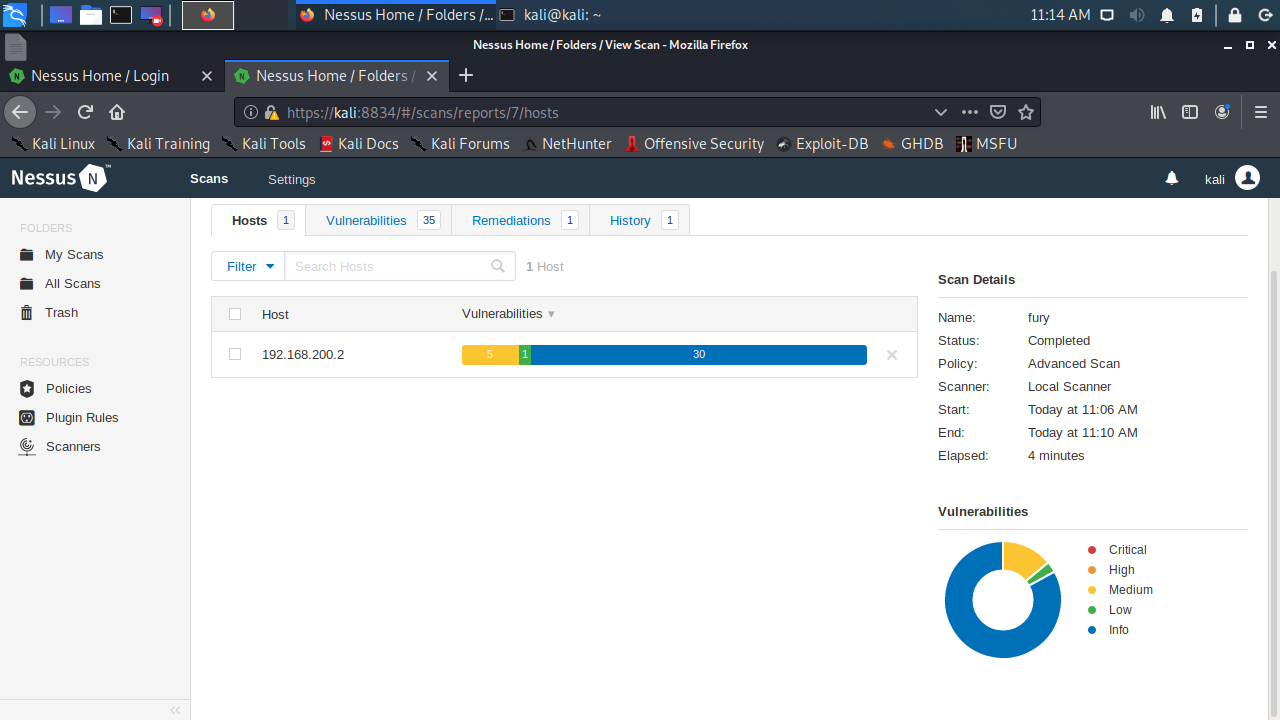Screen dimensions: 1280x720
Task: Select the Hosts tab
Action: (258, 220)
